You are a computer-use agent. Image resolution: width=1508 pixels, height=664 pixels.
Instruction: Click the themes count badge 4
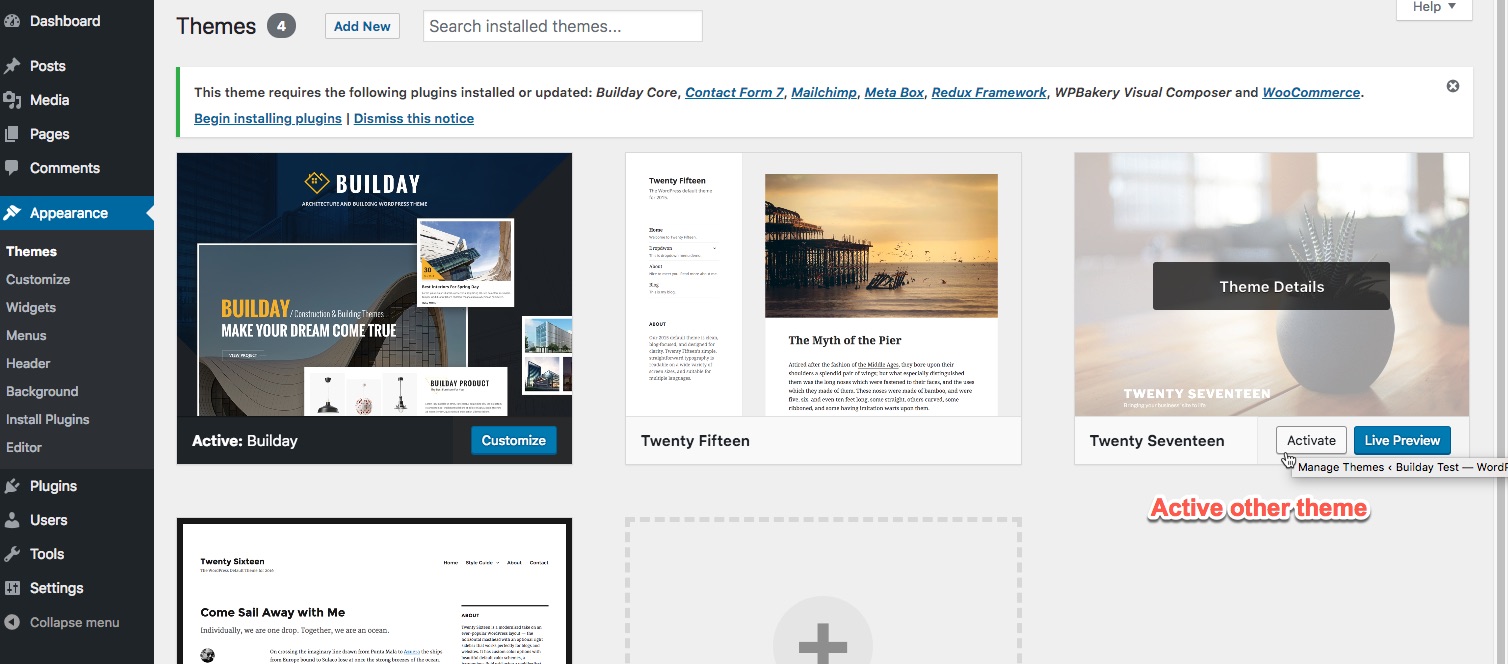pyautogui.click(x=281, y=26)
